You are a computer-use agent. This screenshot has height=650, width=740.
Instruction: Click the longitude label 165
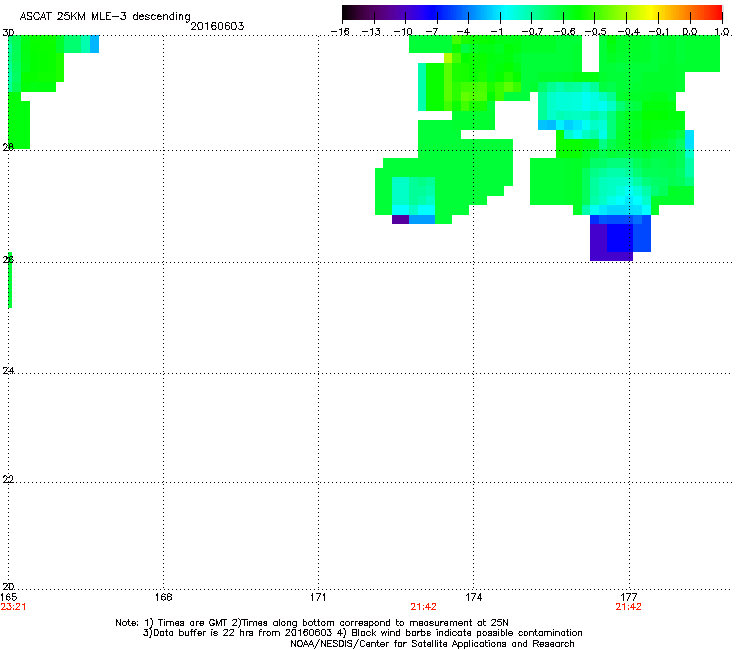point(8,597)
